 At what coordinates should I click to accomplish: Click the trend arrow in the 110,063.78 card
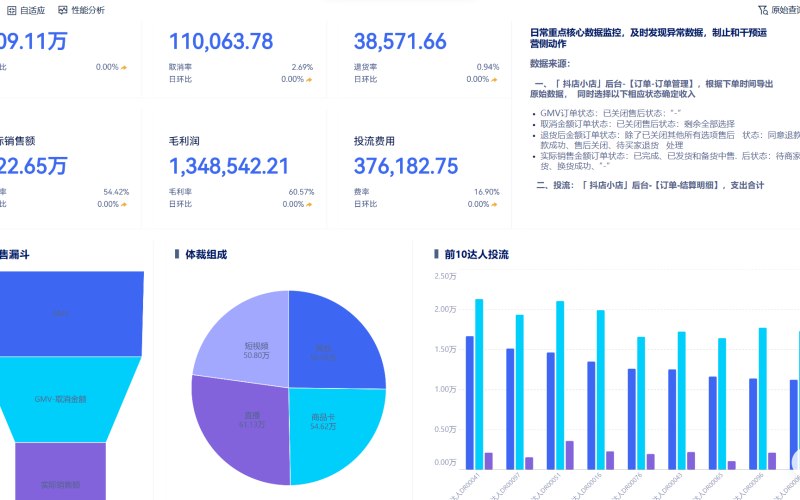tap(309, 80)
